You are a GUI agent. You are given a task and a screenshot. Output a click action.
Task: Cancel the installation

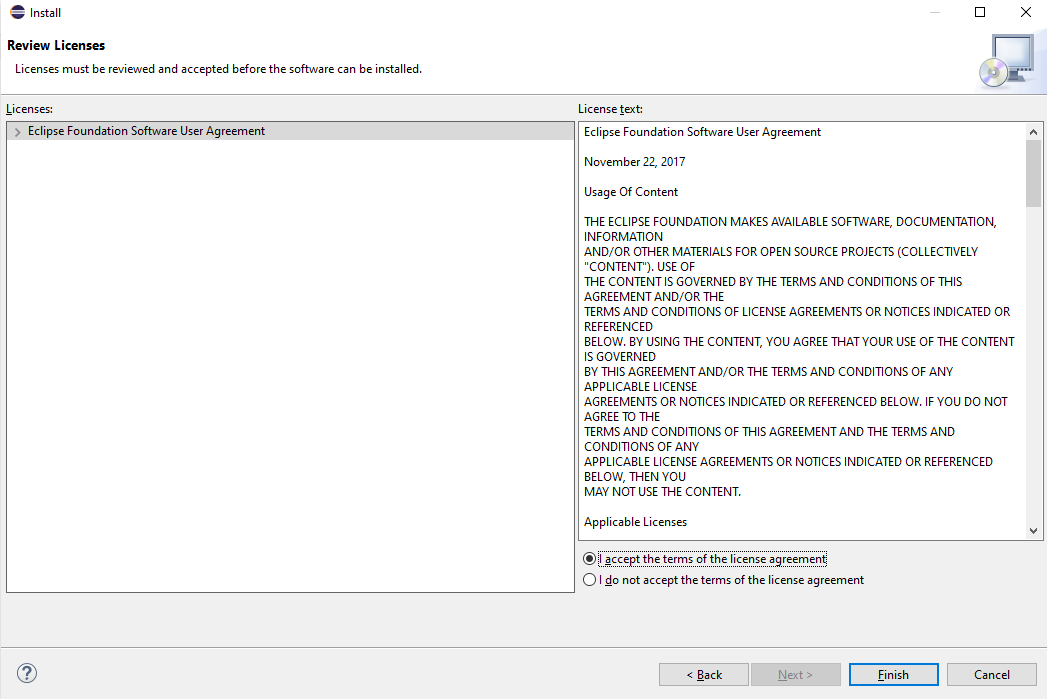(x=992, y=675)
